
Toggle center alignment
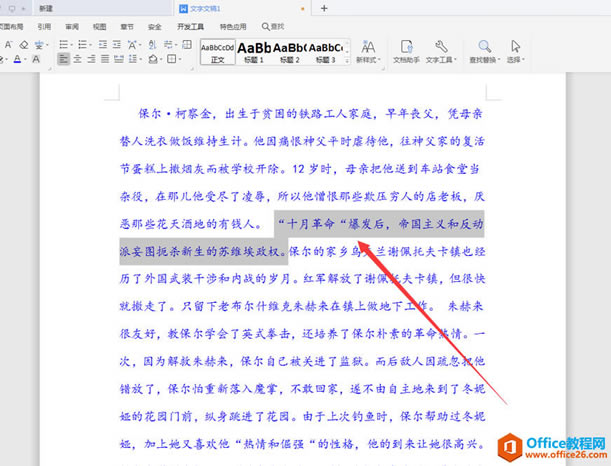pyautogui.click(x=78, y=59)
